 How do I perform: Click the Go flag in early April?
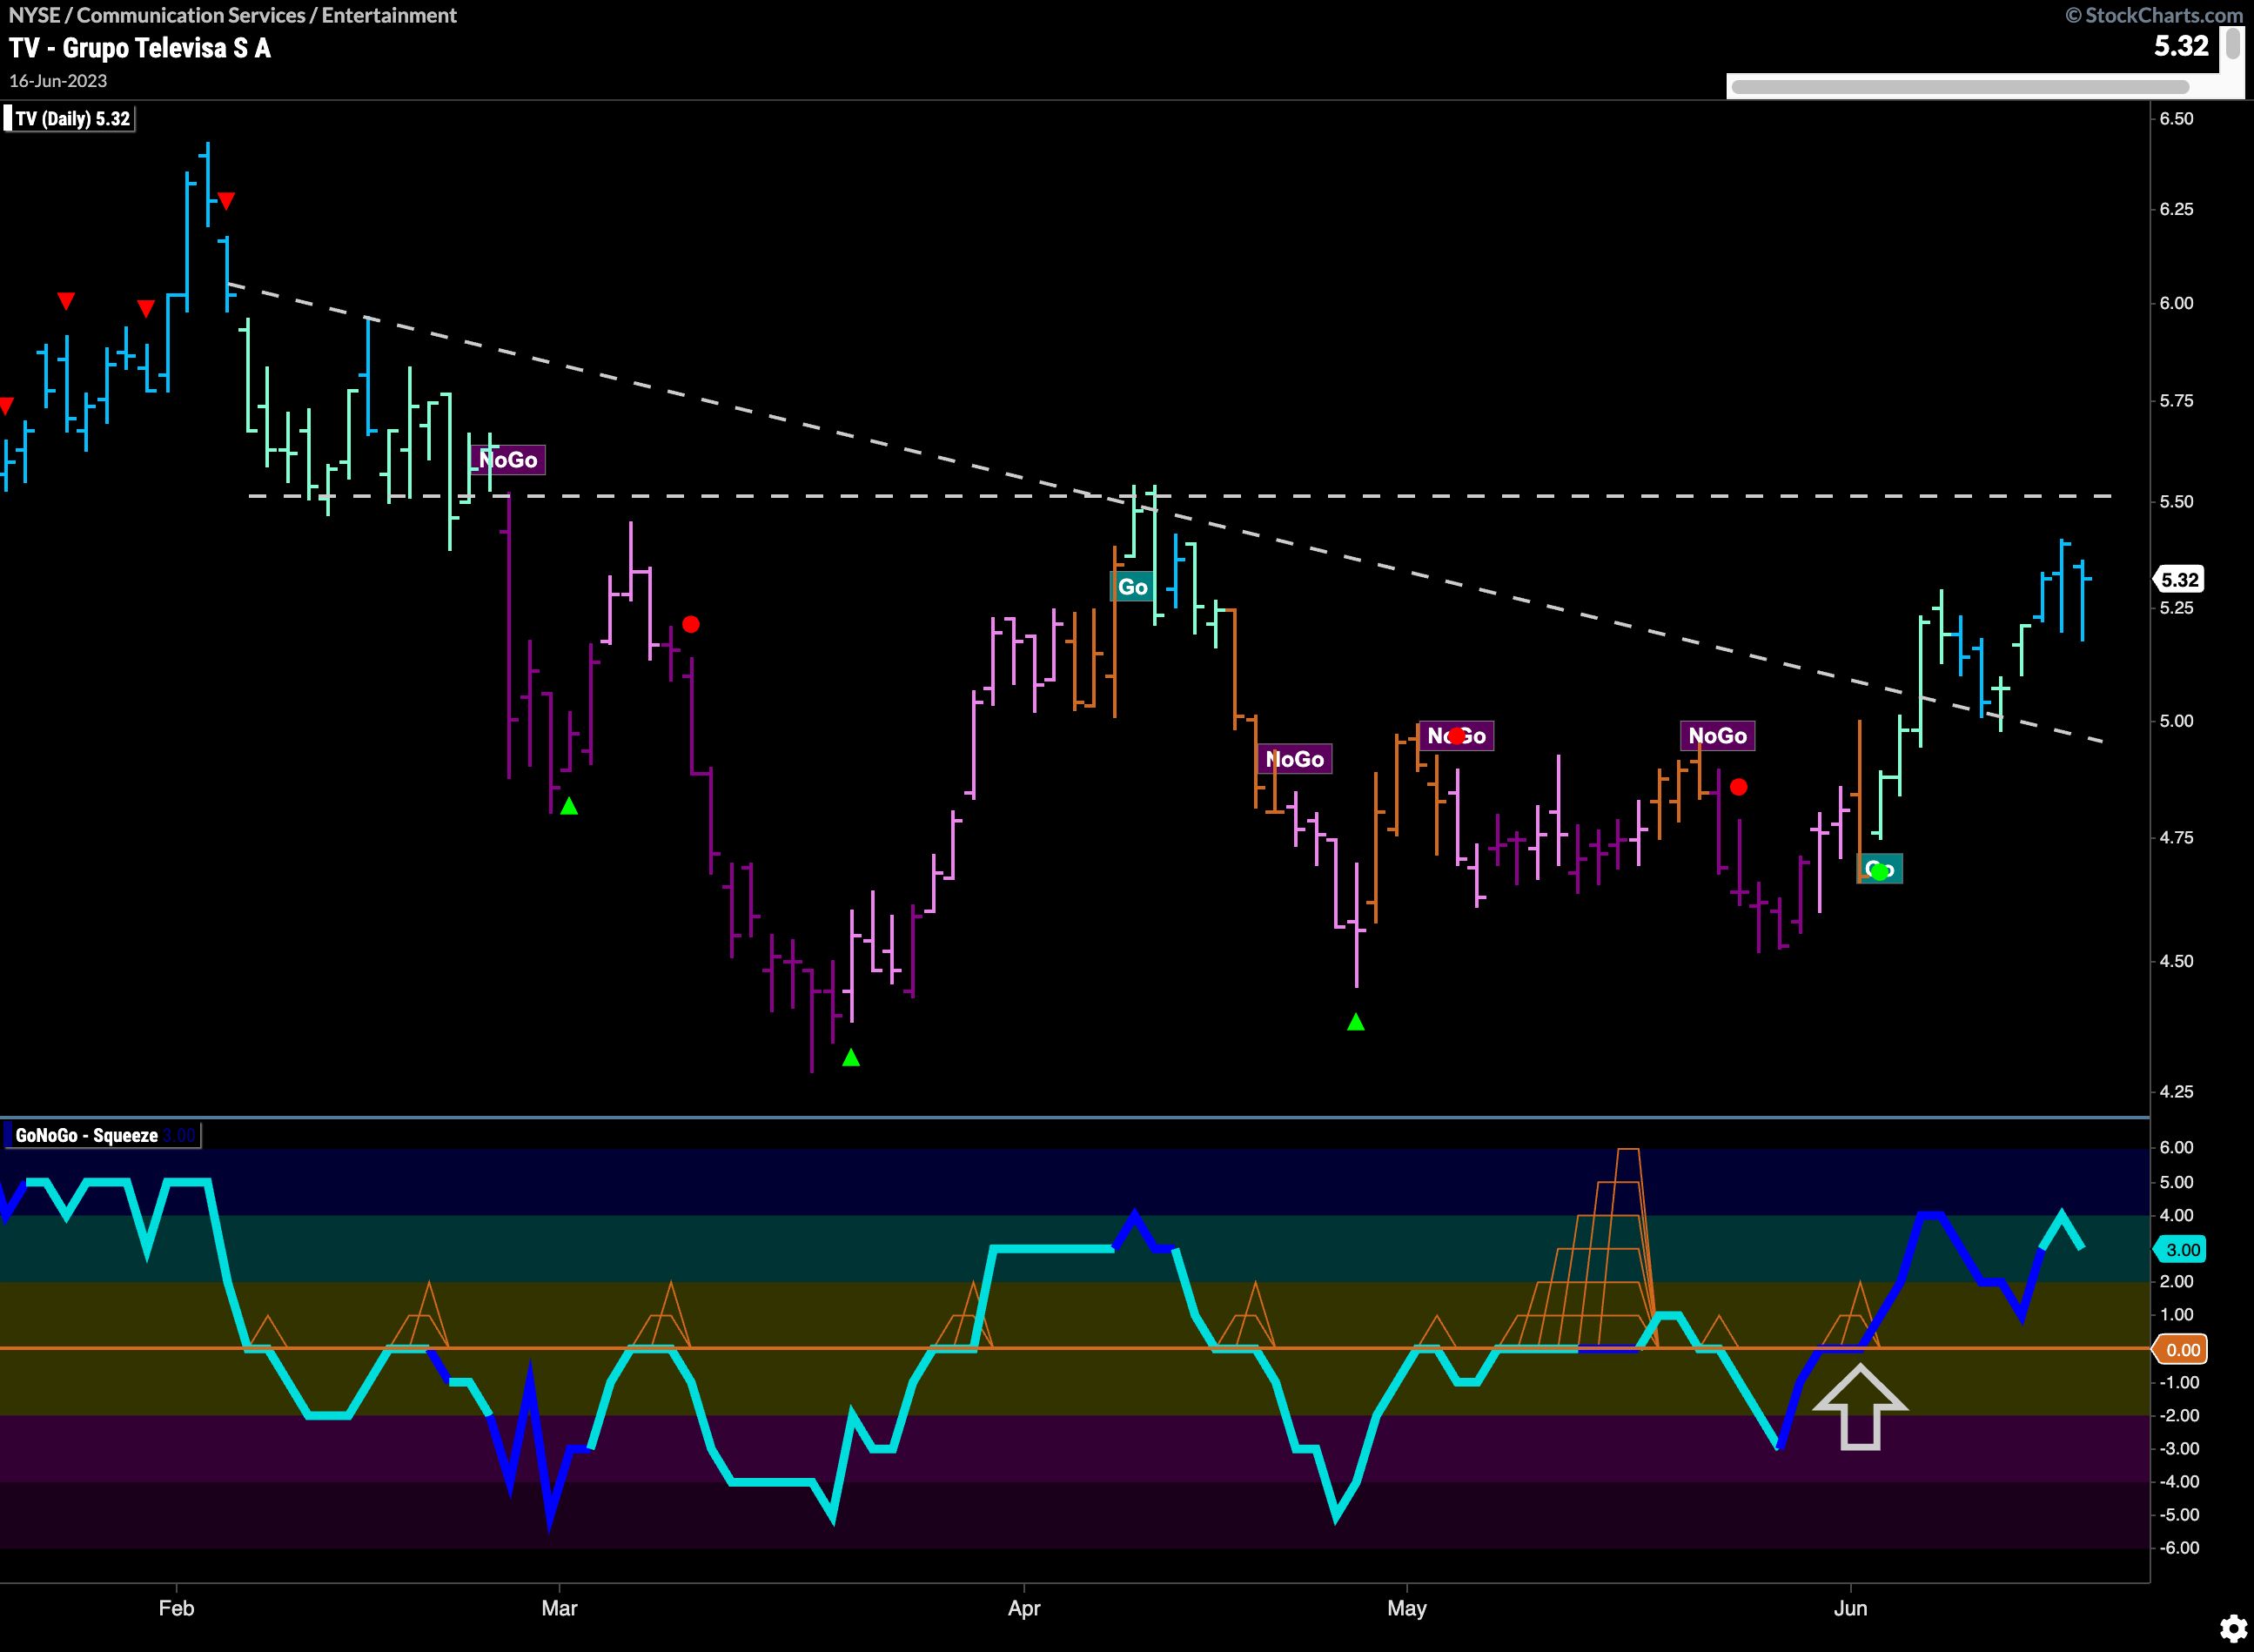(x=1132, y=587)
